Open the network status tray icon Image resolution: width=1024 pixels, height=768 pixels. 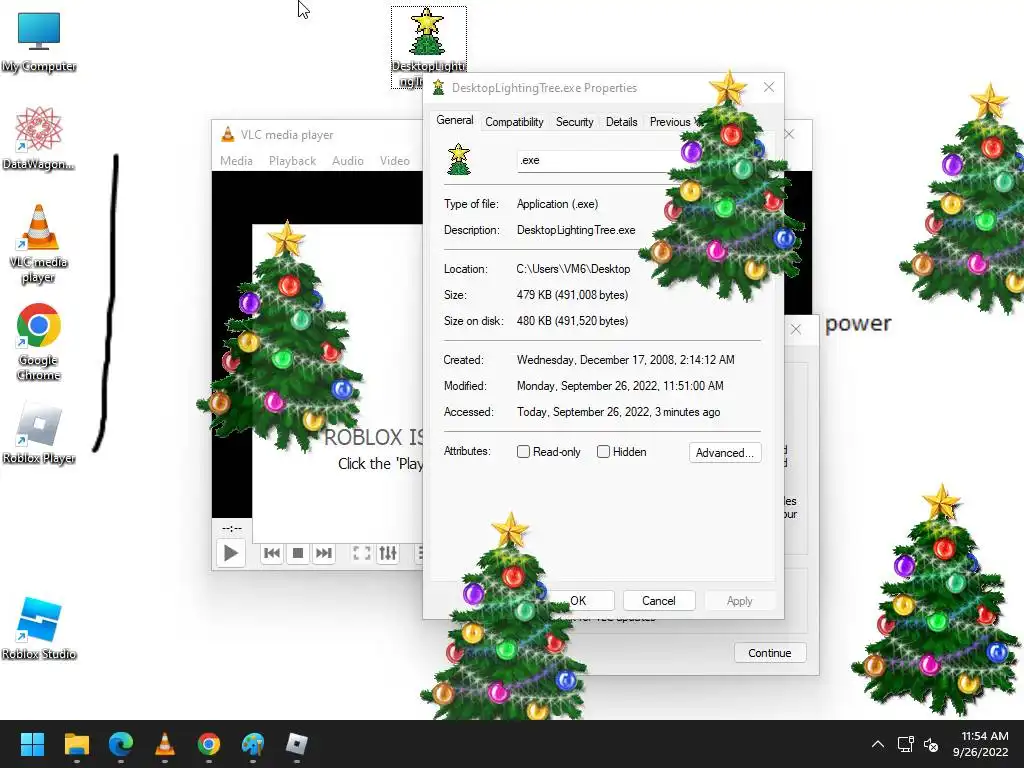coord(905,744)
